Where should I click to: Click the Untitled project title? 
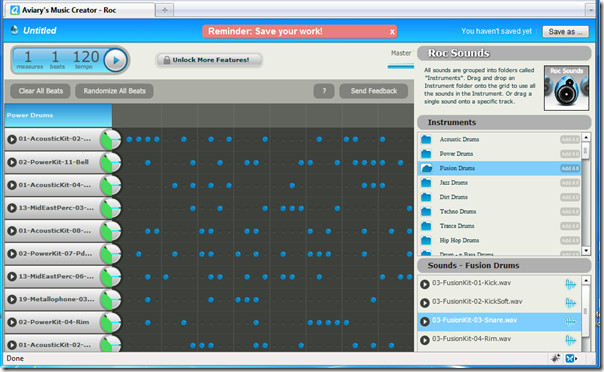point(40,31)
